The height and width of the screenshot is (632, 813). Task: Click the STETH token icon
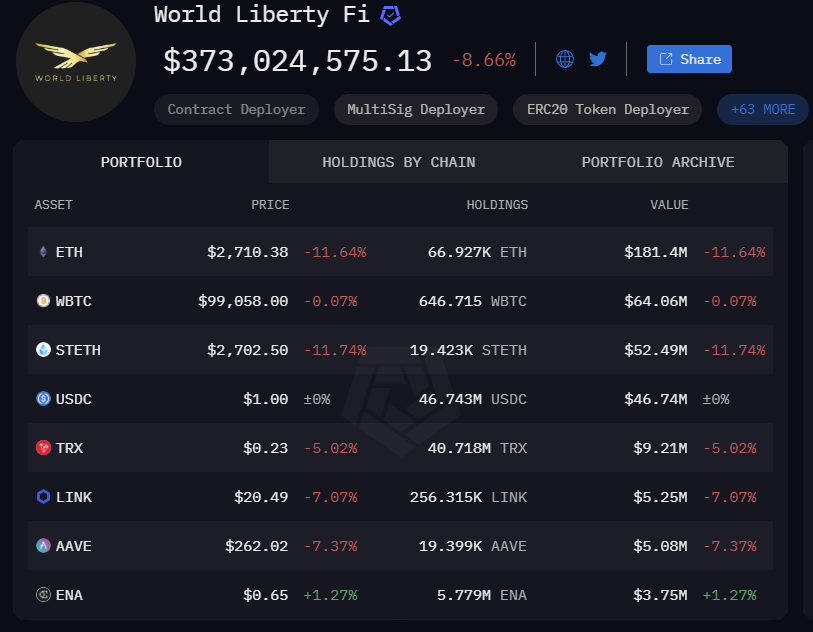pos(42,350)
